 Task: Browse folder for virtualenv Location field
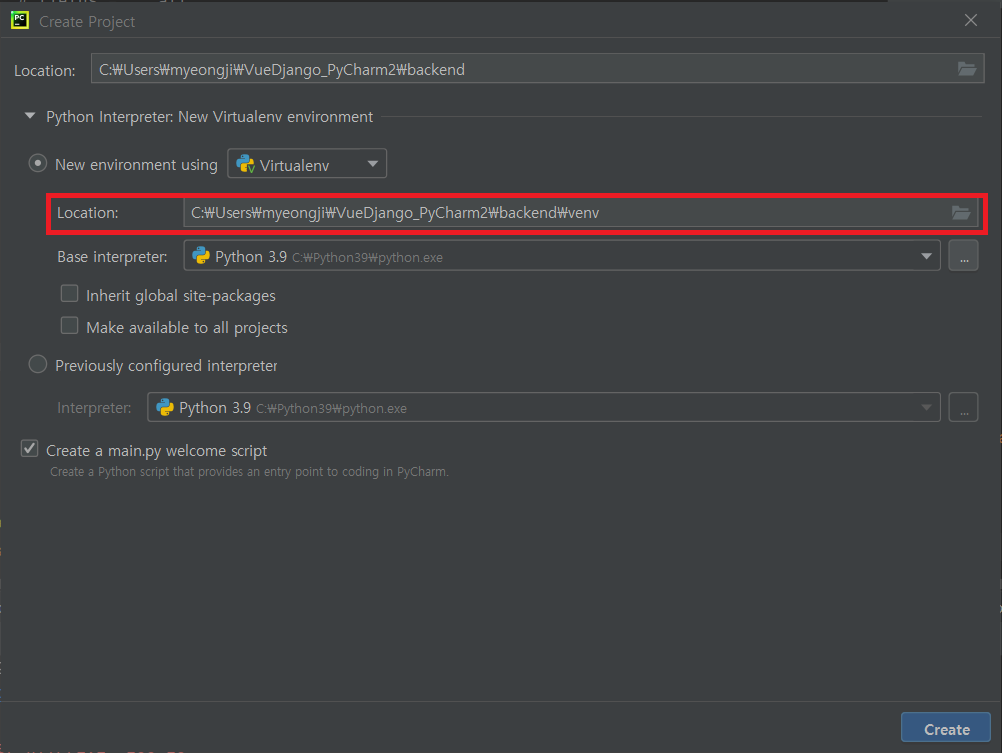(960, 213)
